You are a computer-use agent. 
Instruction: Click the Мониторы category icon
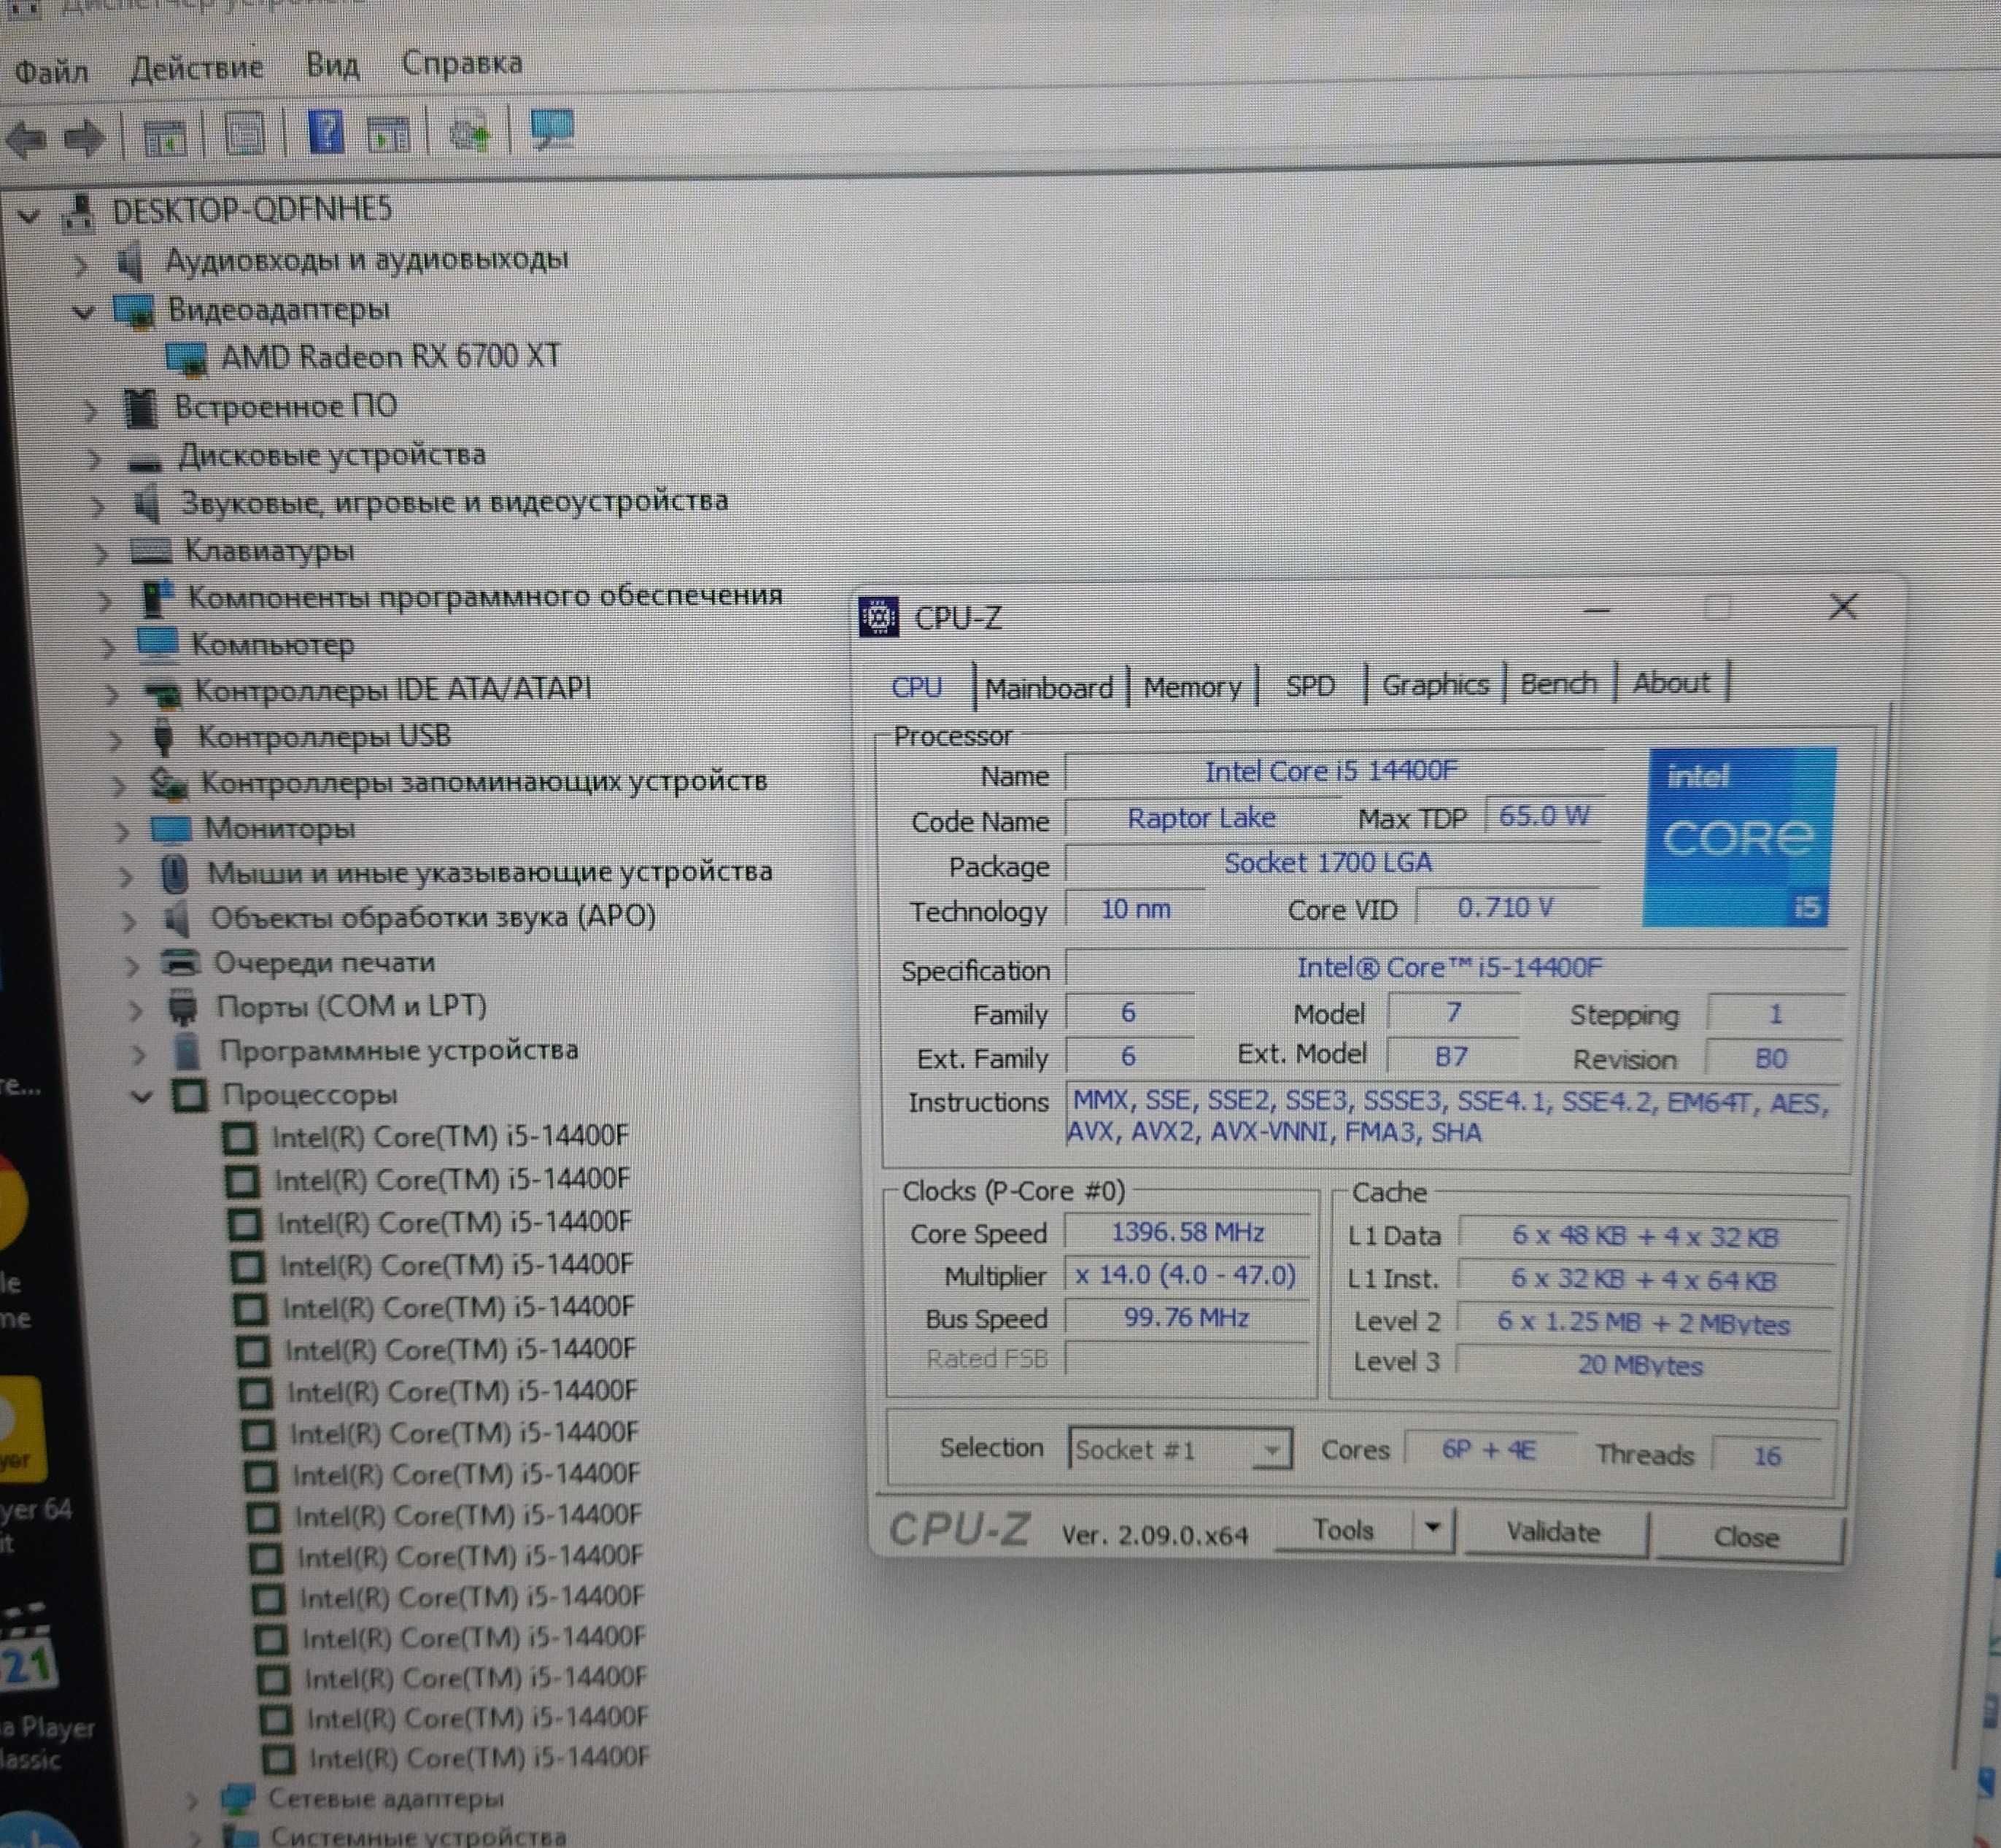pos(170,829)
